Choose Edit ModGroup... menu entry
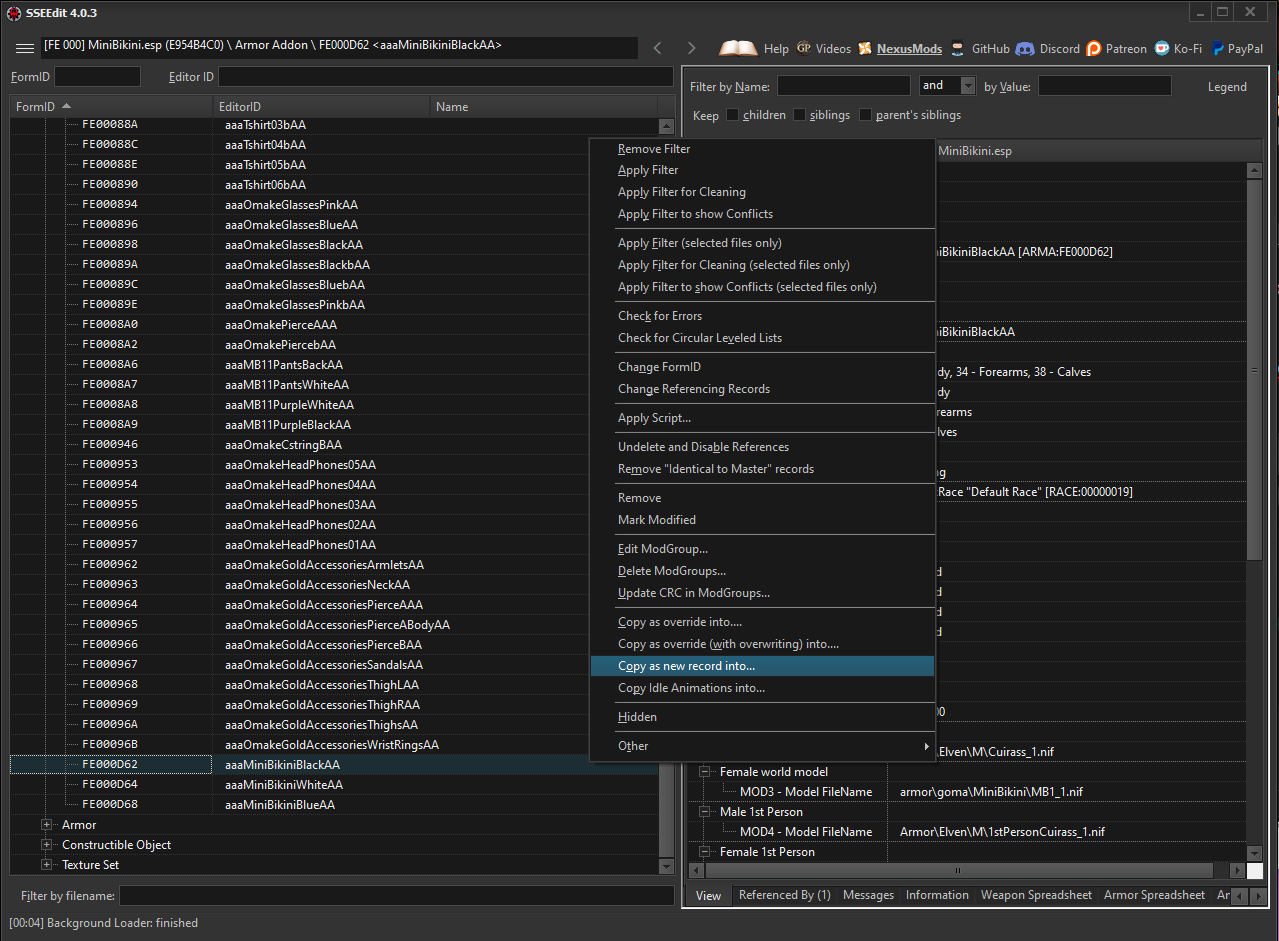This screenshot has width=1279, height=941. tap(762, 549)
